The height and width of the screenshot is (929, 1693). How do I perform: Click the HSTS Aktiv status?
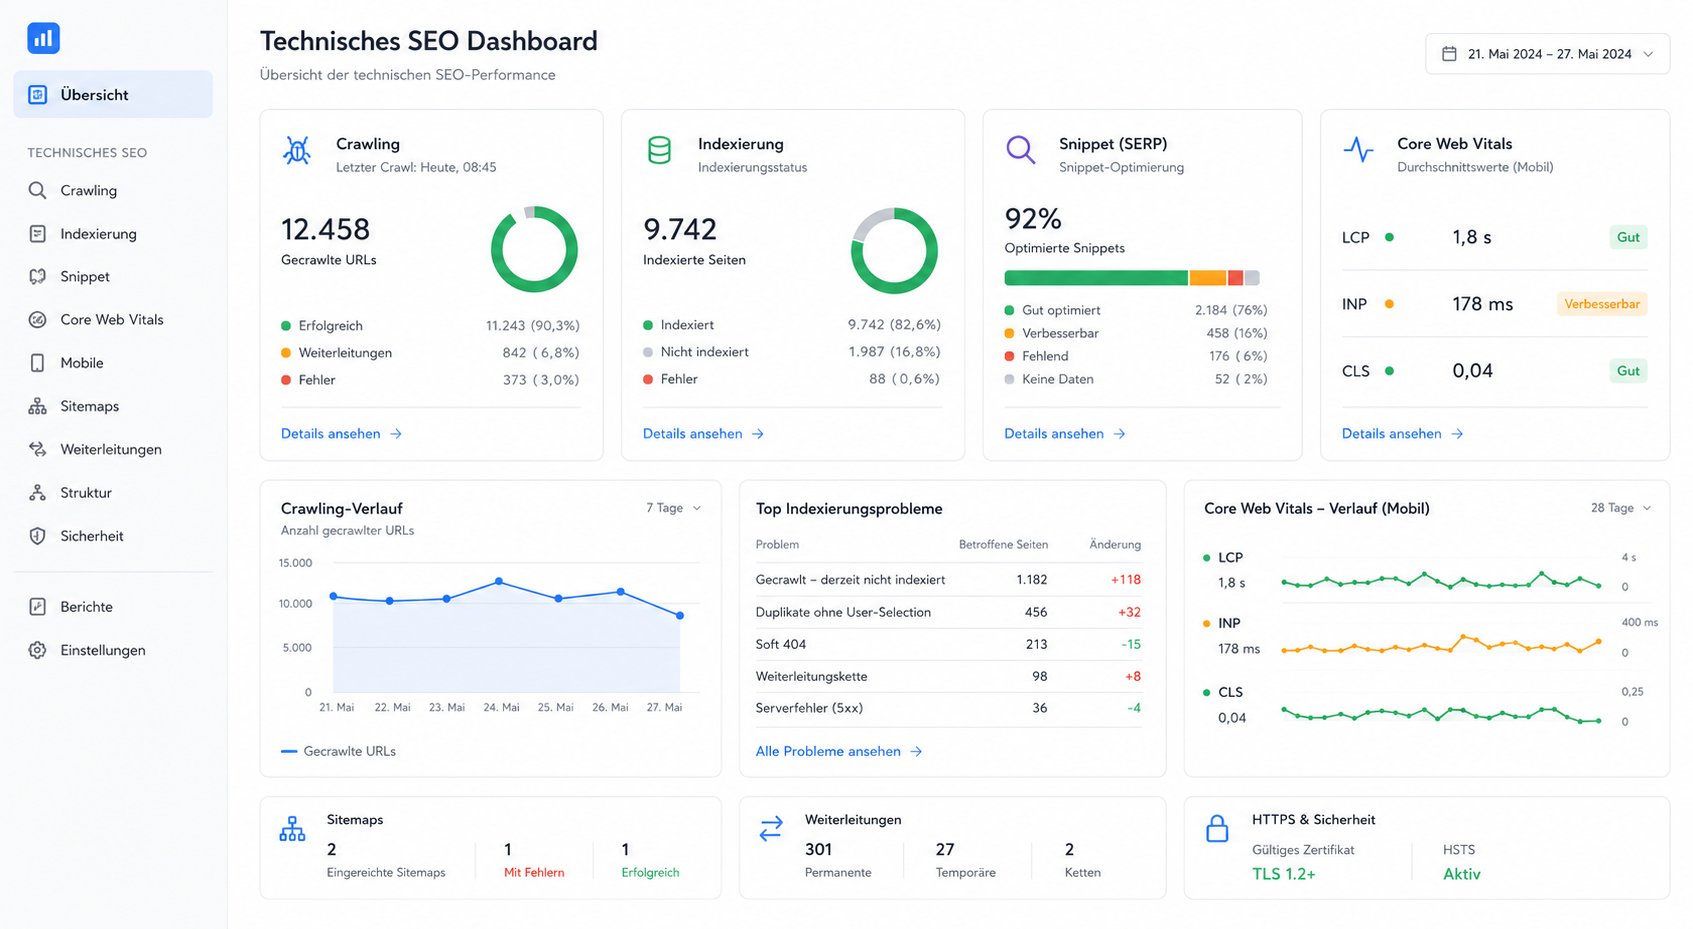coord(1461,874)
